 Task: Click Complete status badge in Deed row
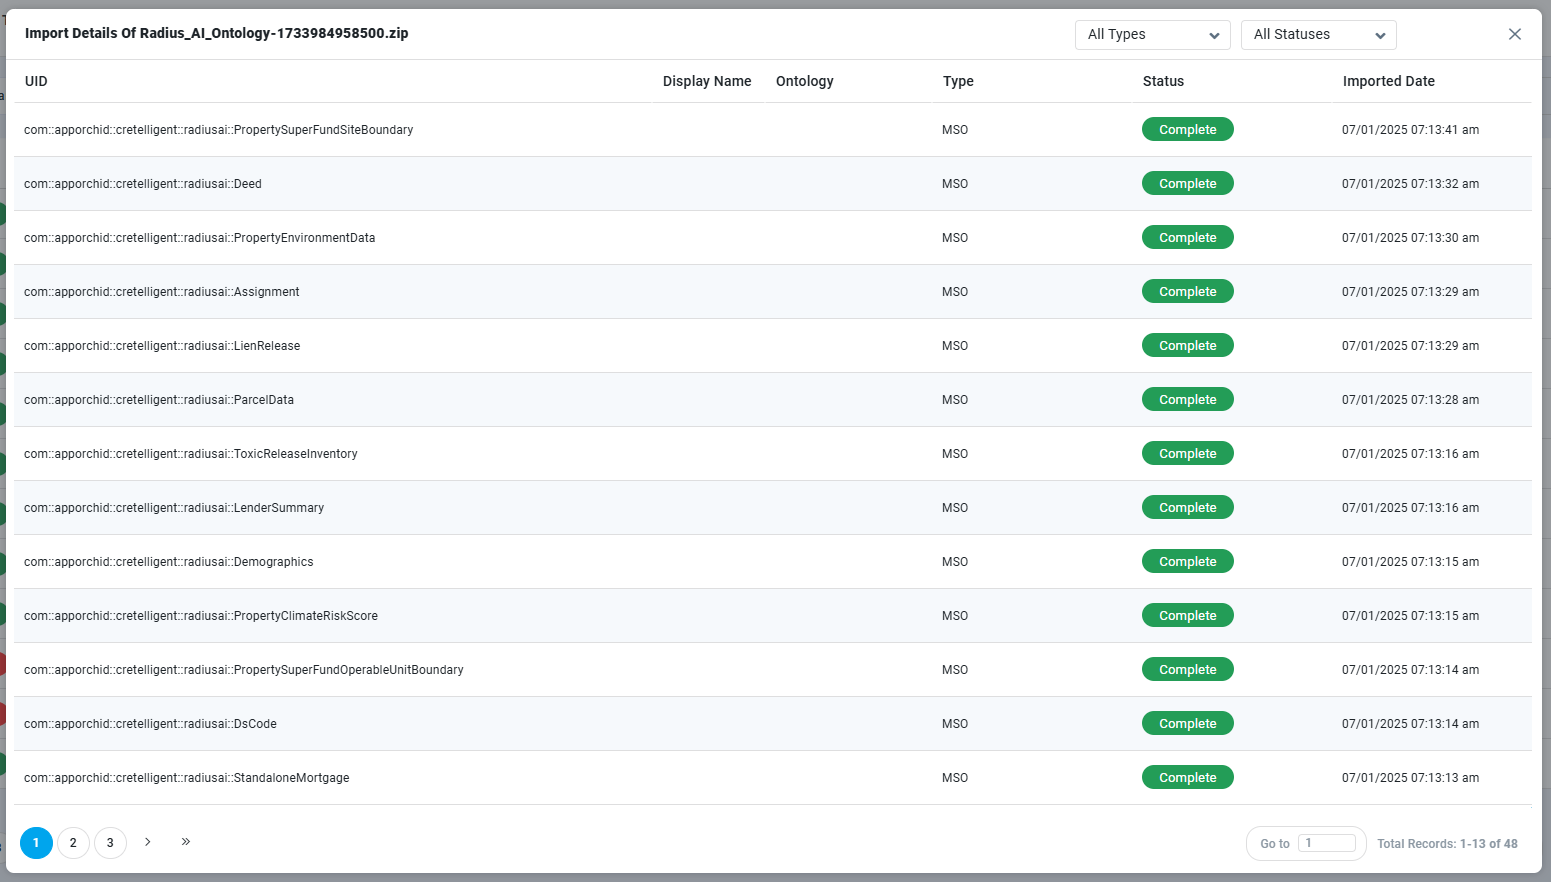pos(1187,184)
